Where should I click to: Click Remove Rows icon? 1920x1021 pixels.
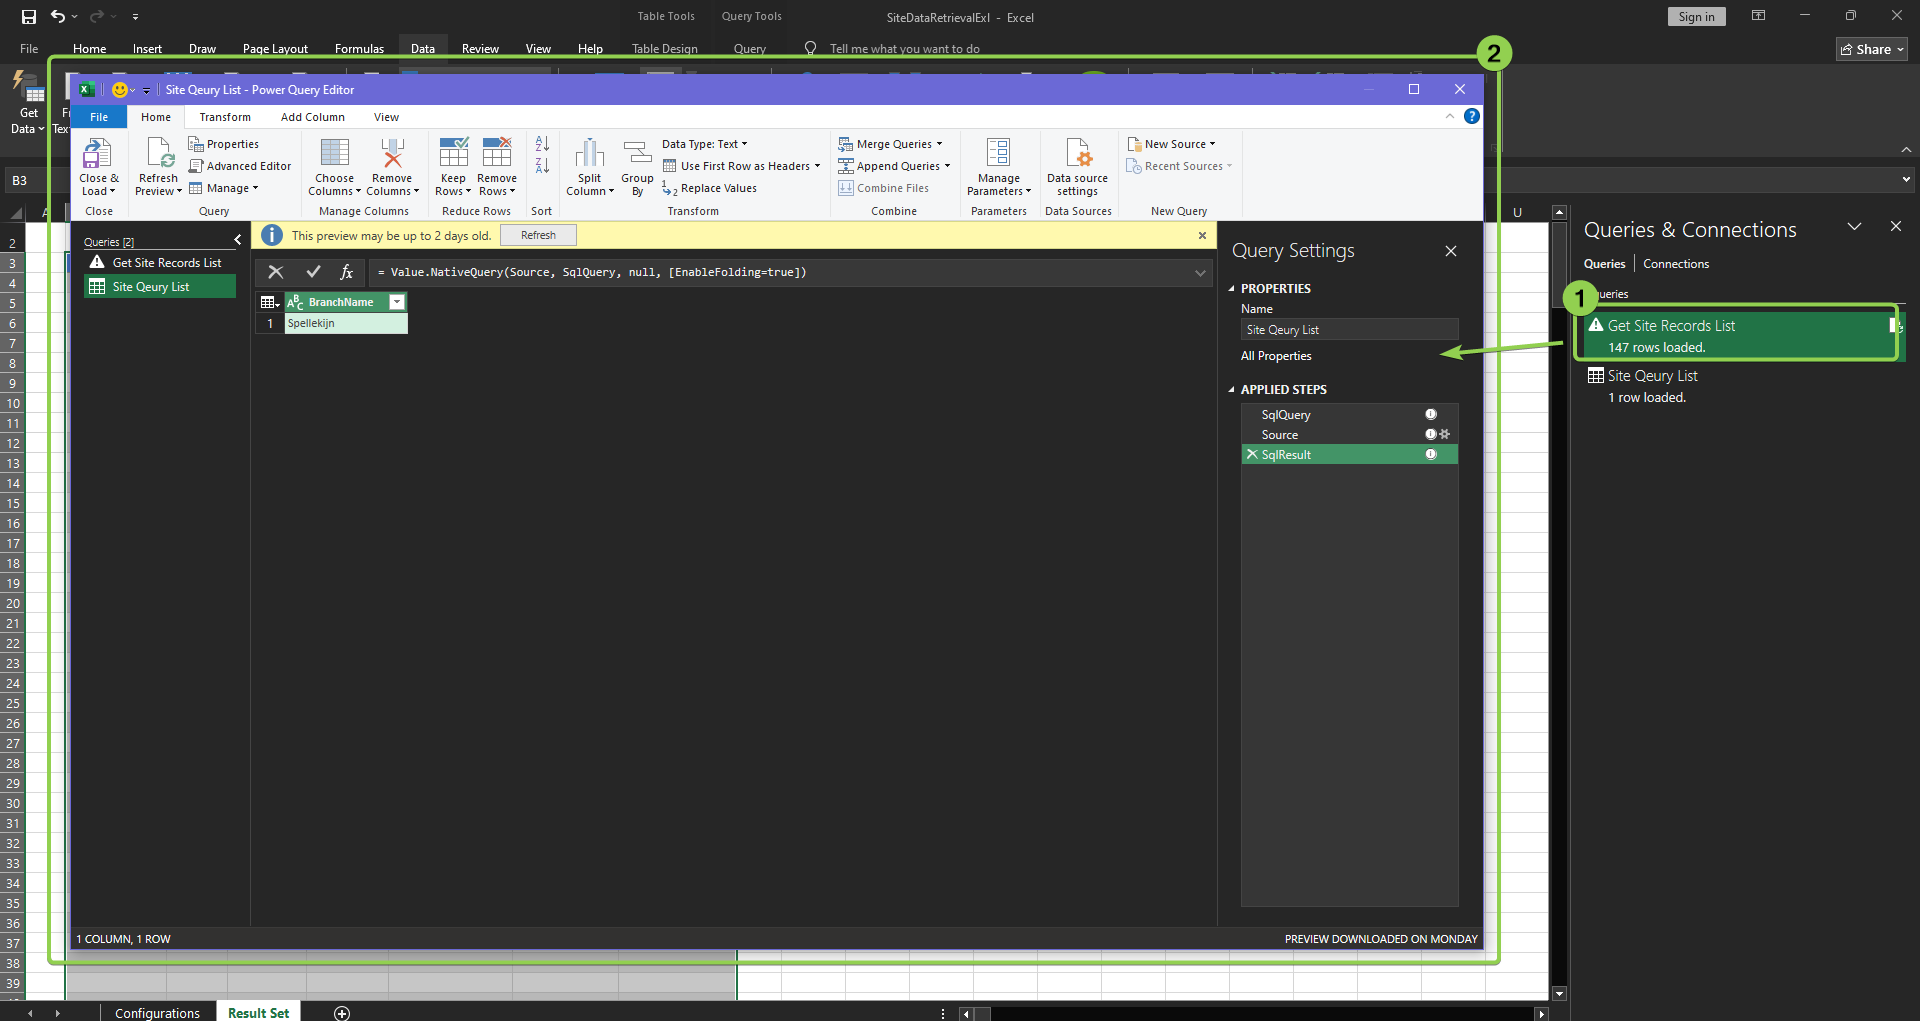point(497,153)
